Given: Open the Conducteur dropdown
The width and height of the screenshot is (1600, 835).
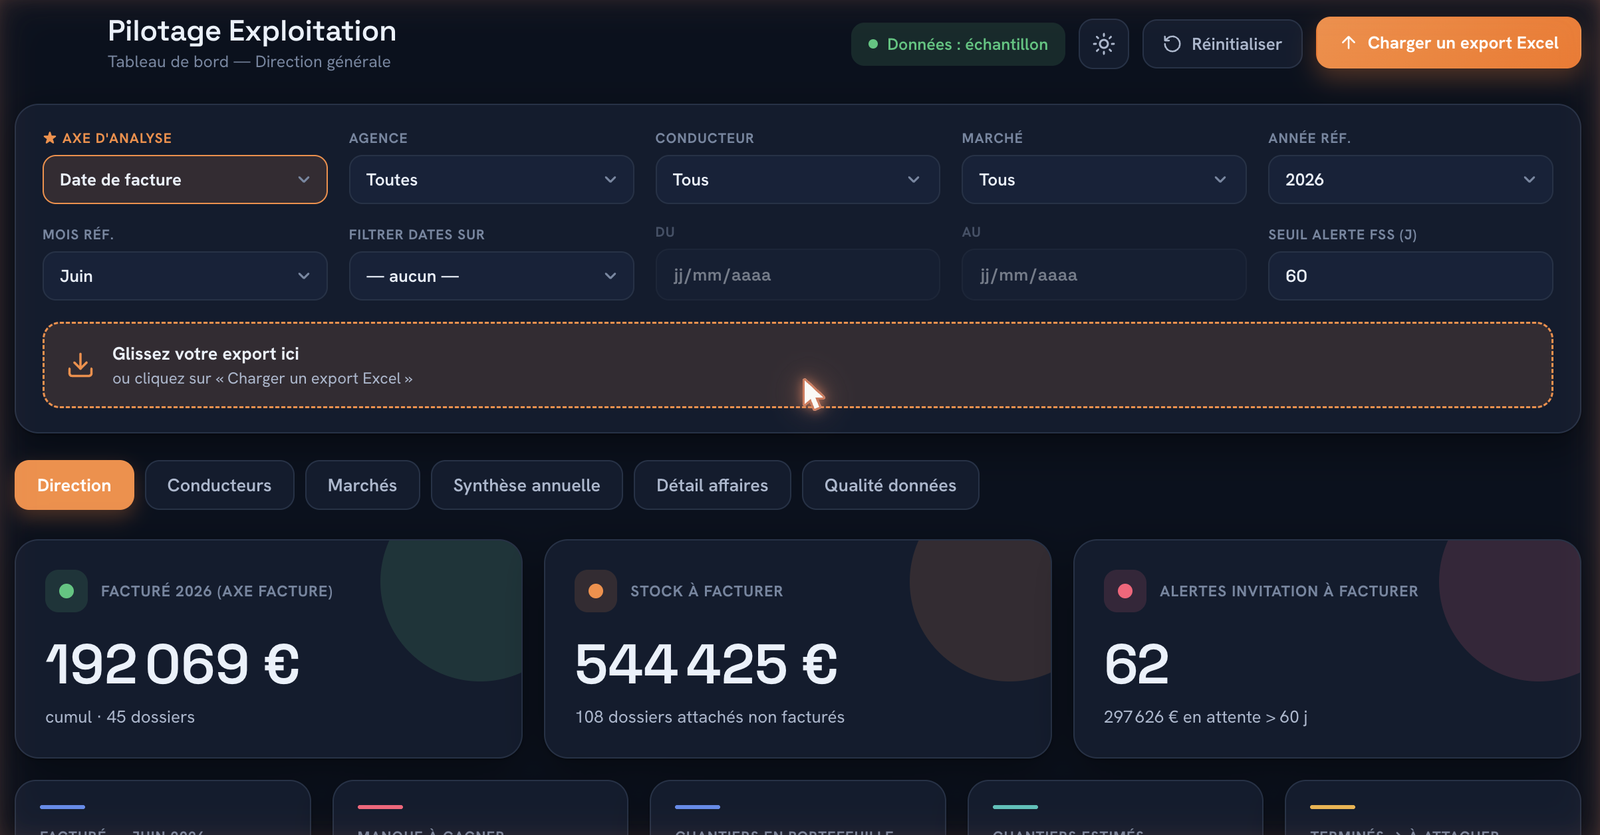Looking at the screenshot, I should [x=797, y=180].
